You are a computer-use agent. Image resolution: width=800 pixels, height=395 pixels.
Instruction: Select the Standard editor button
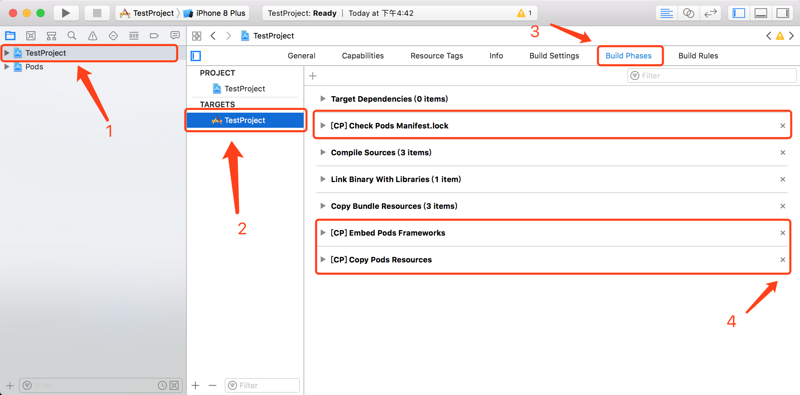click(x=666, y=13)
